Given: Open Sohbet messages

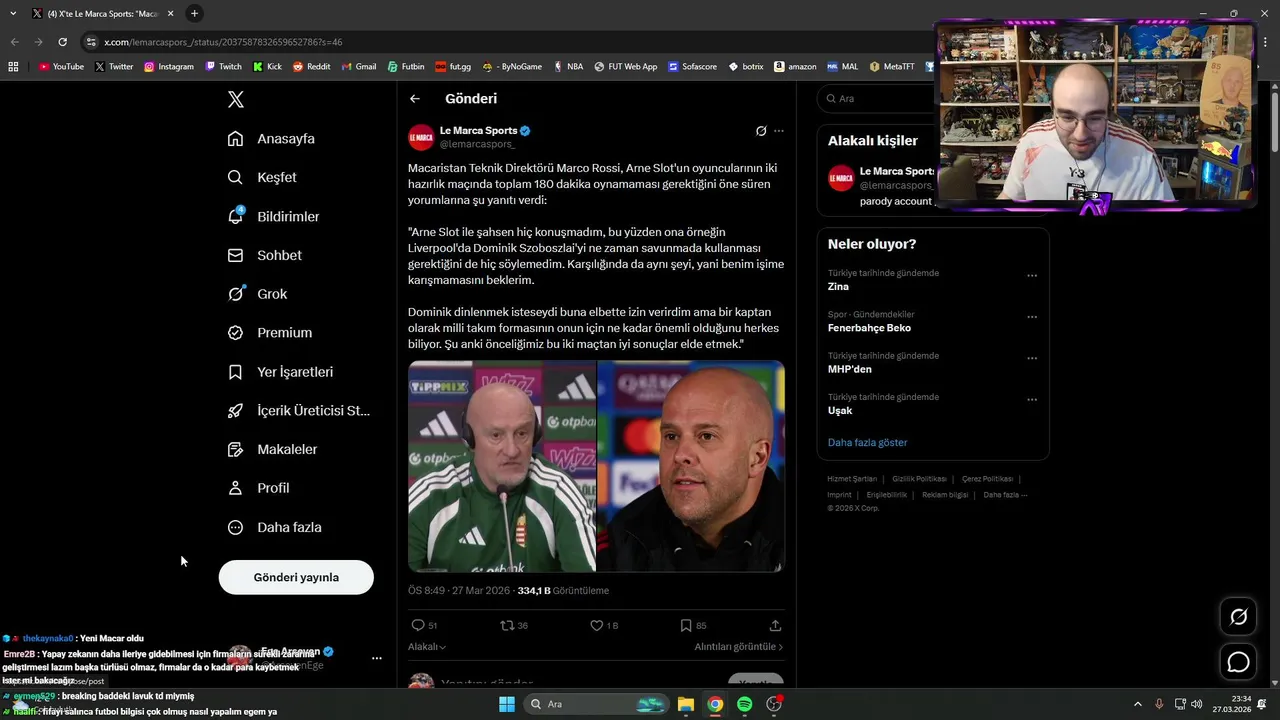Looking at the screenshot, I should [264, 255].
